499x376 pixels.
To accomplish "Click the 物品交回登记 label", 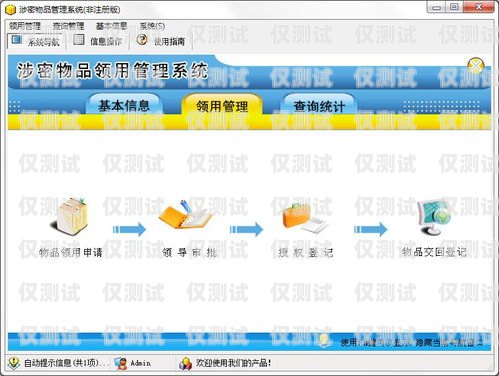I will pos(434,252).
